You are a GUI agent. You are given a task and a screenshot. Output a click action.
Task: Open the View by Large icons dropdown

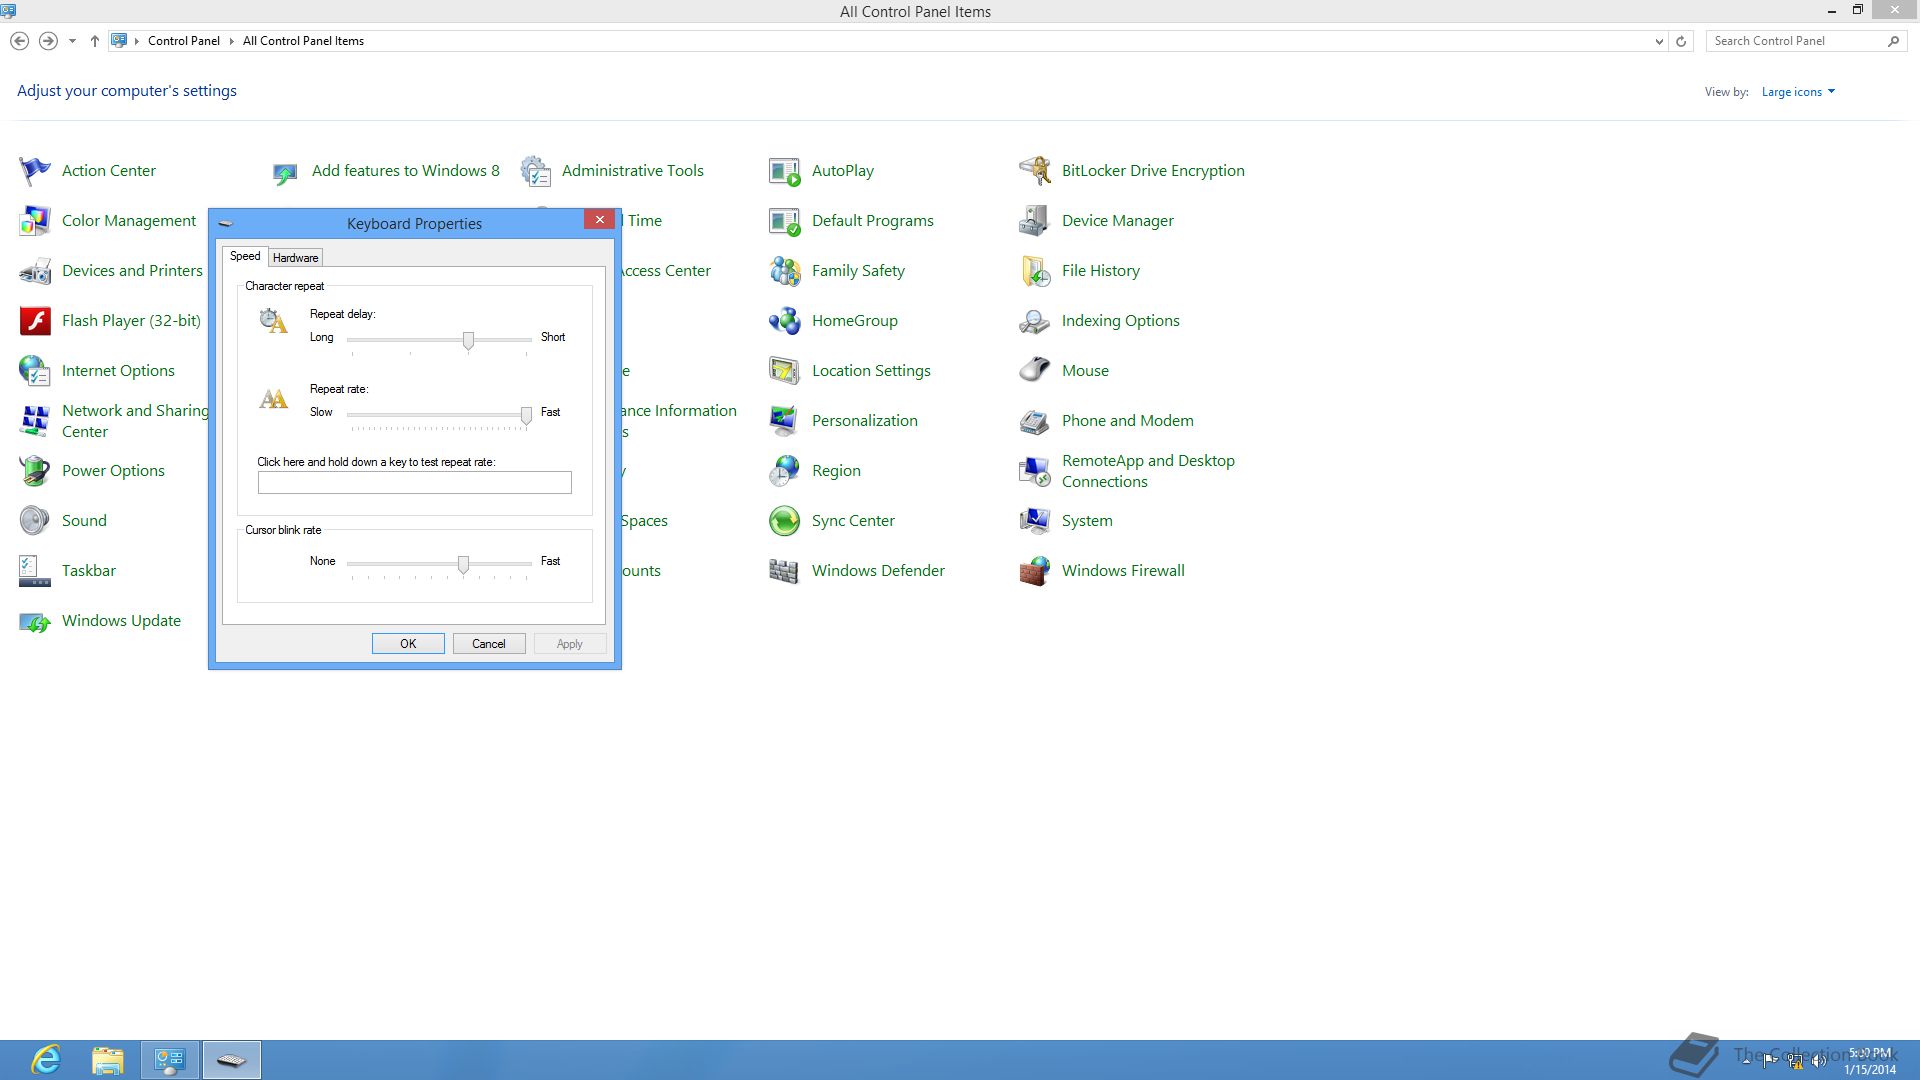[1798, 92]
